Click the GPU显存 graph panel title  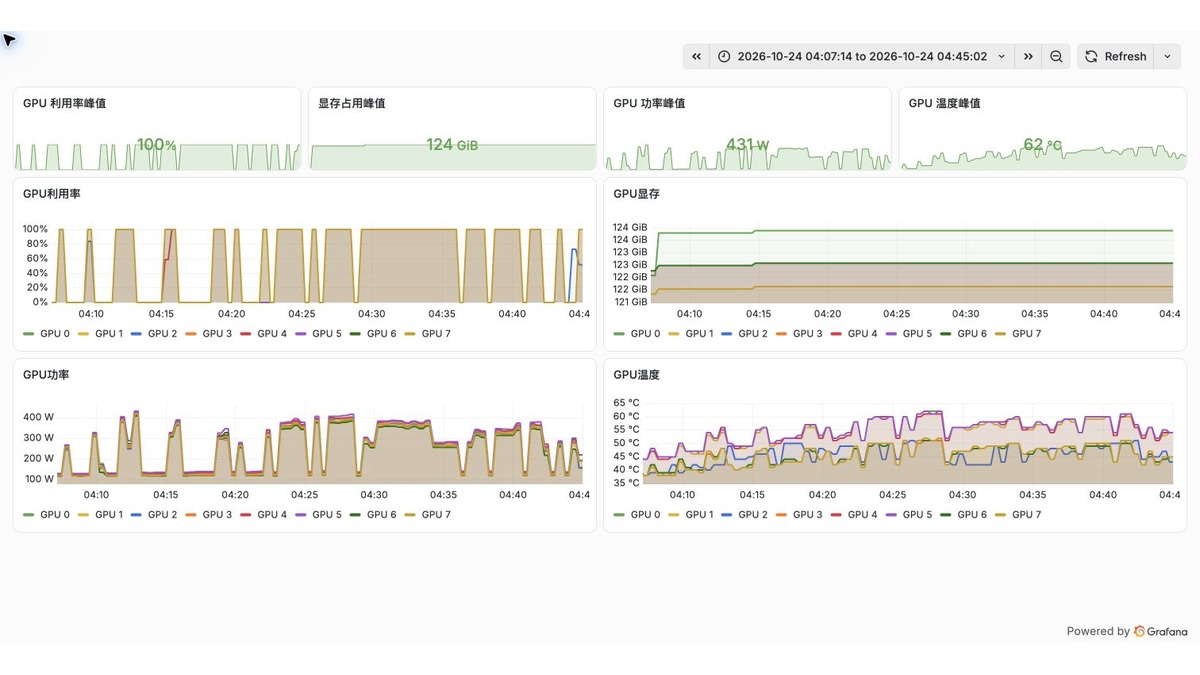(x=636, y=194)
